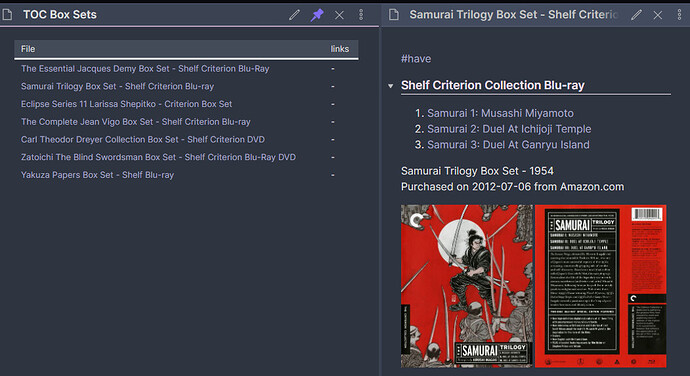This screenshot has height=376, width=690.
Task: Follow the Samurai 1: Musashi Miyamoto link
Action: coord(500,113)
